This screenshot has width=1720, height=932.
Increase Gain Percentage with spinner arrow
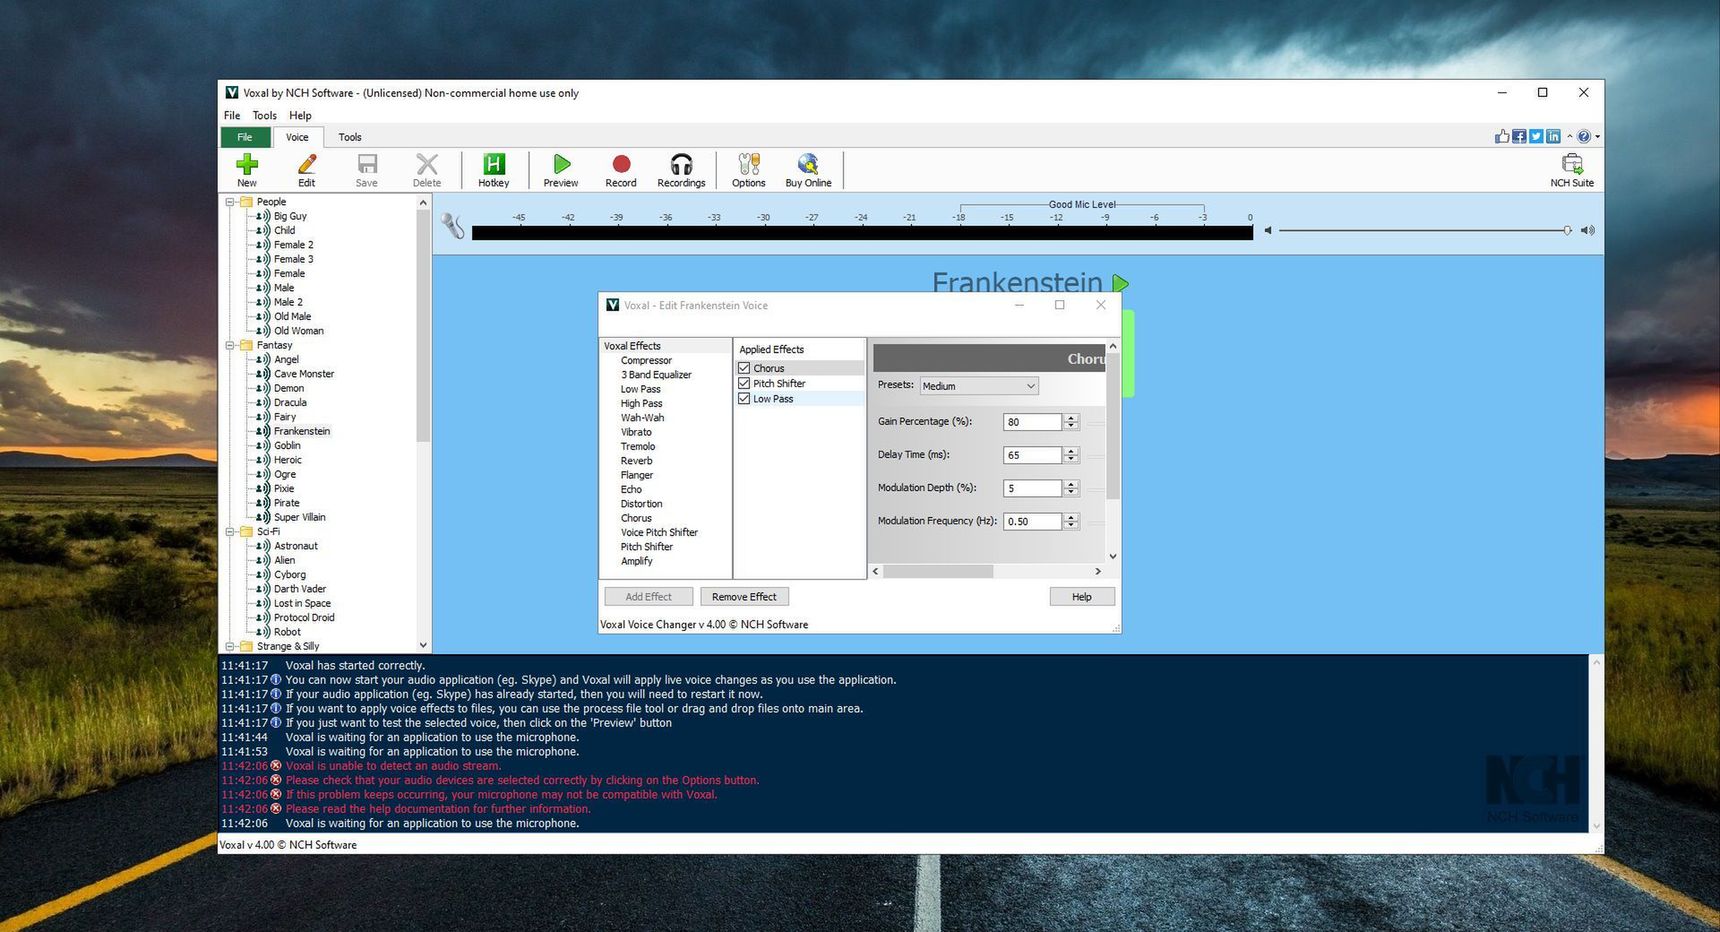tap(1071, 418)
